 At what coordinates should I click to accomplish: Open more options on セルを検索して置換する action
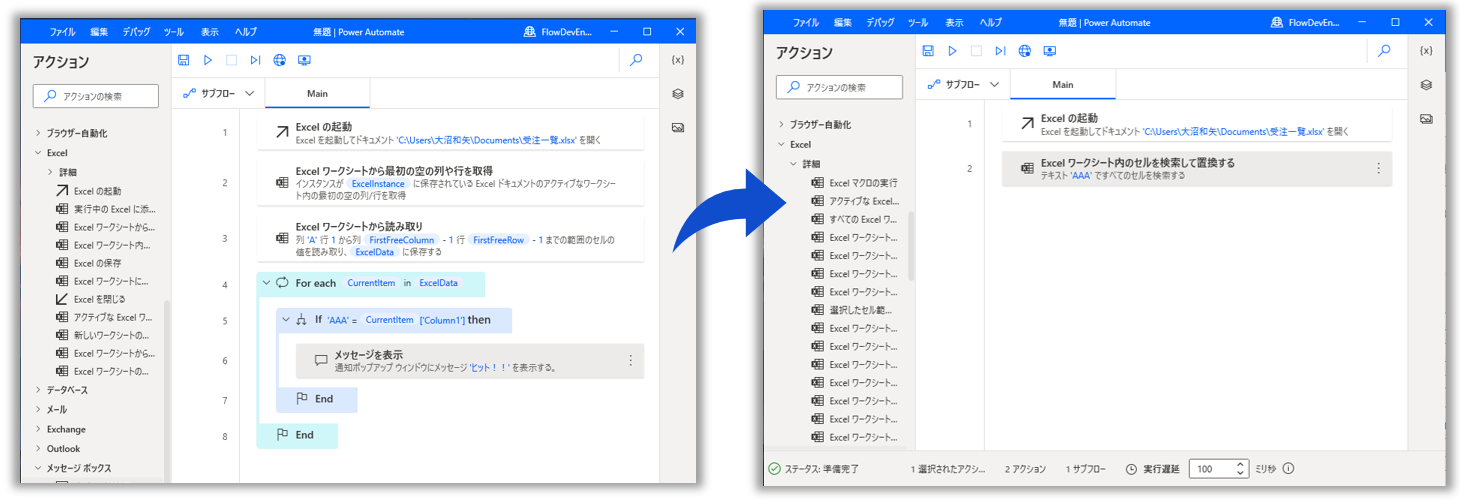1378,169
